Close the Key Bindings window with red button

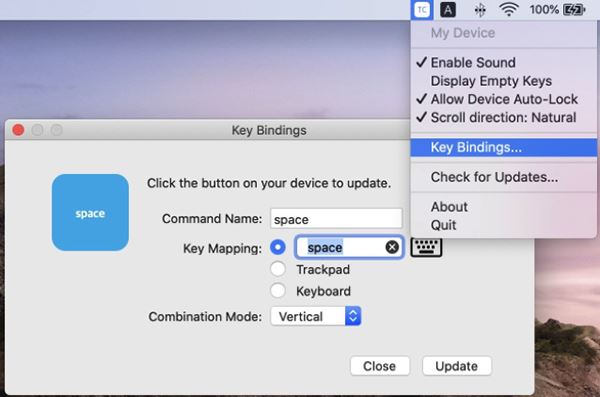[18, 130]
